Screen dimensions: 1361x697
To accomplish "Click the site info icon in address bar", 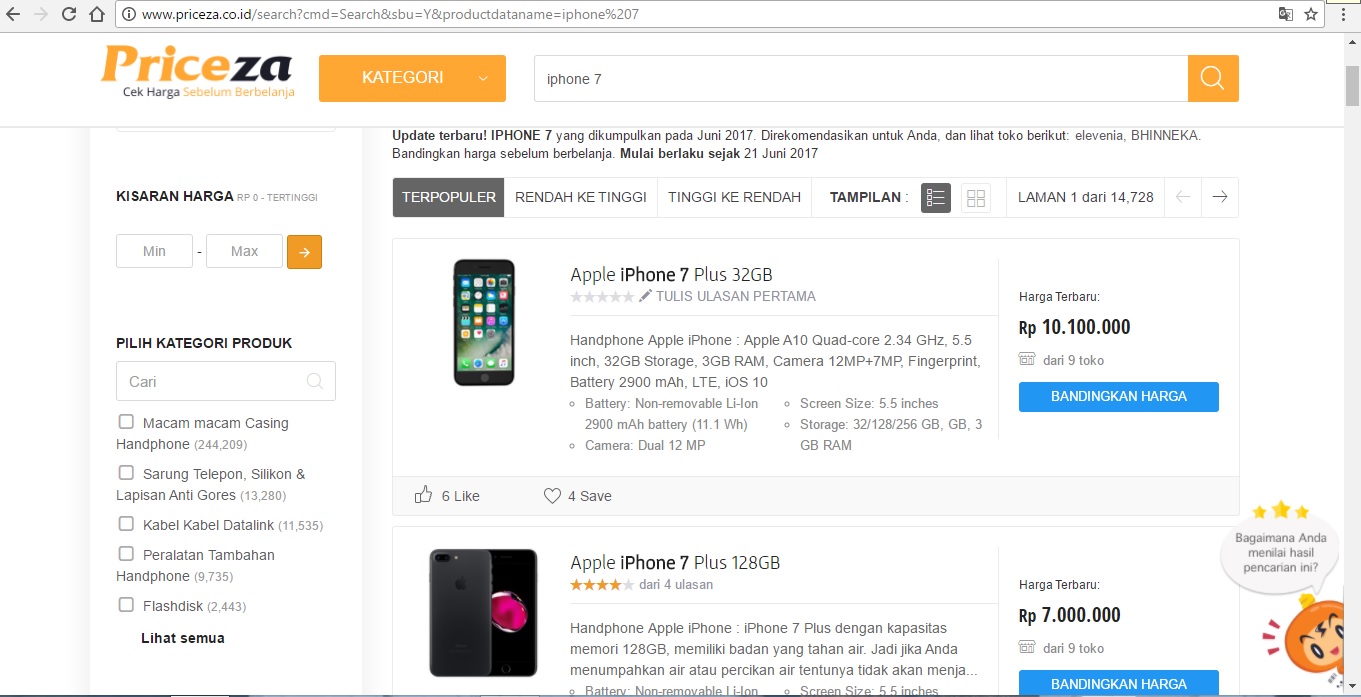I will pyautogui.click(x=128, y=15).
